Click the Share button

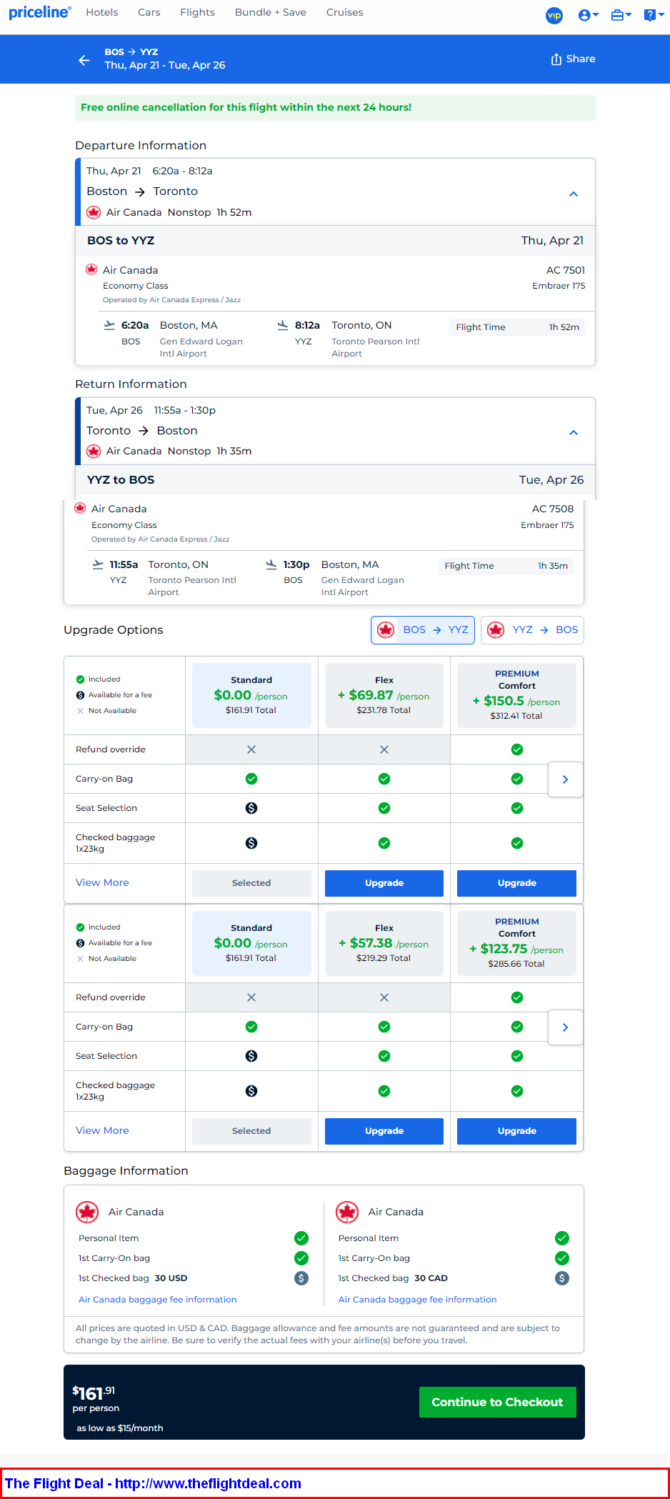573,59
